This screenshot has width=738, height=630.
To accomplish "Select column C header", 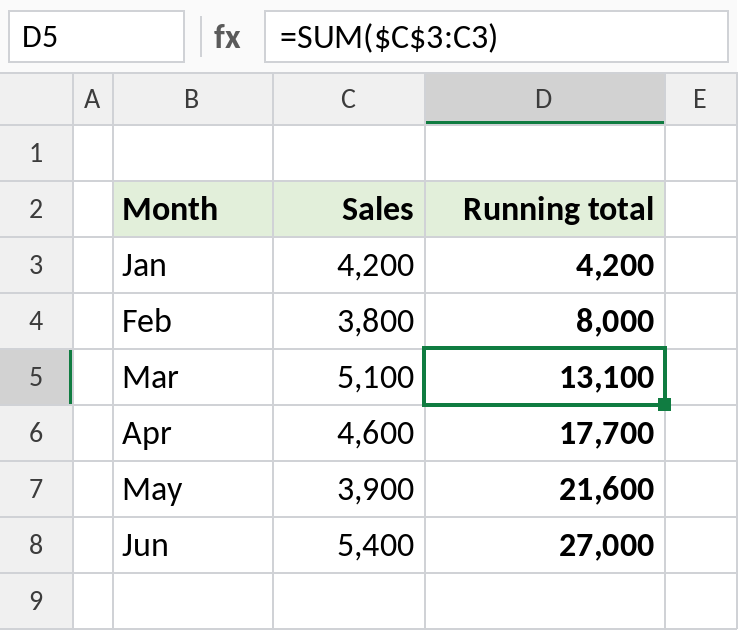I will tap(349, 99).
